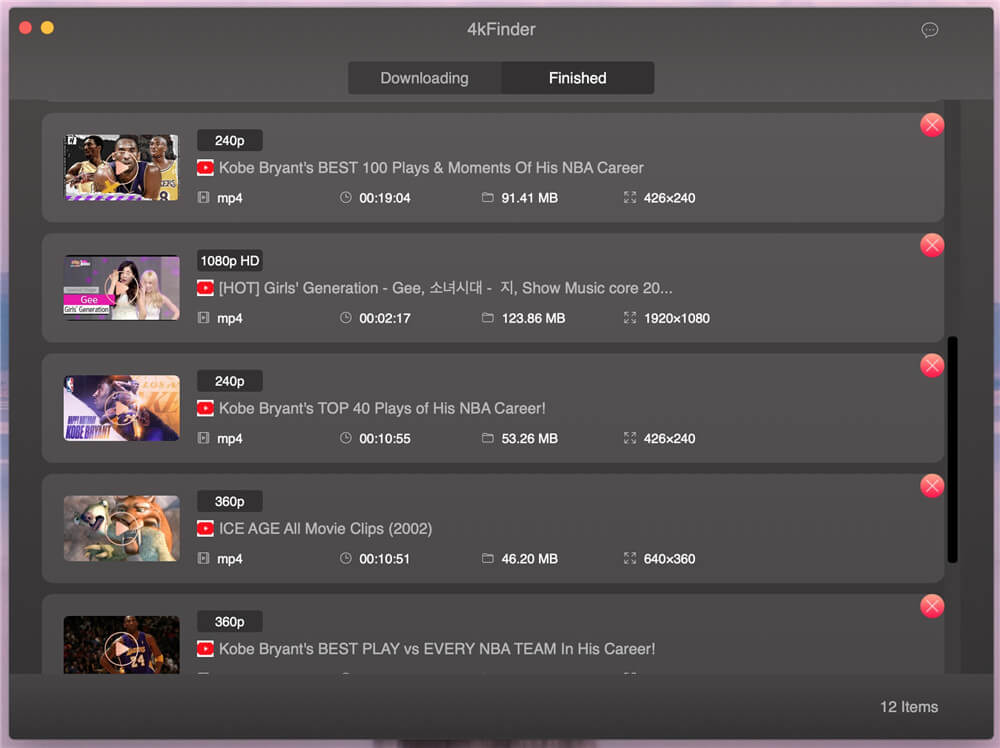Select the Finished tab
Image resolution: width=1000 pixels, height=748 pixels.
(x=577, y=77)
